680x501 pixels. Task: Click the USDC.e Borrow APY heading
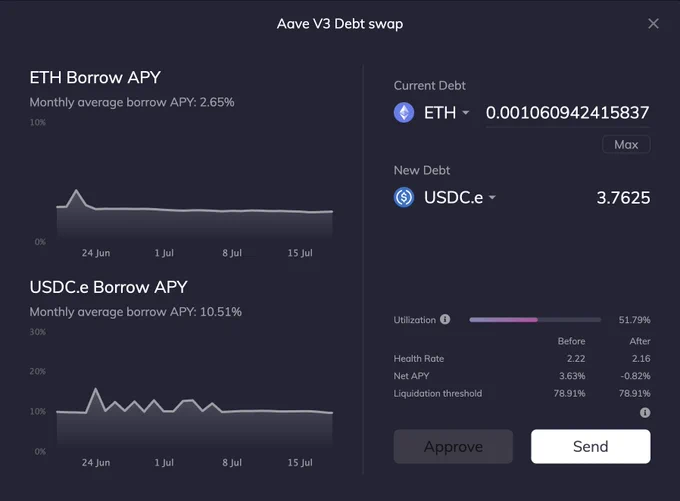coord(108,287)
